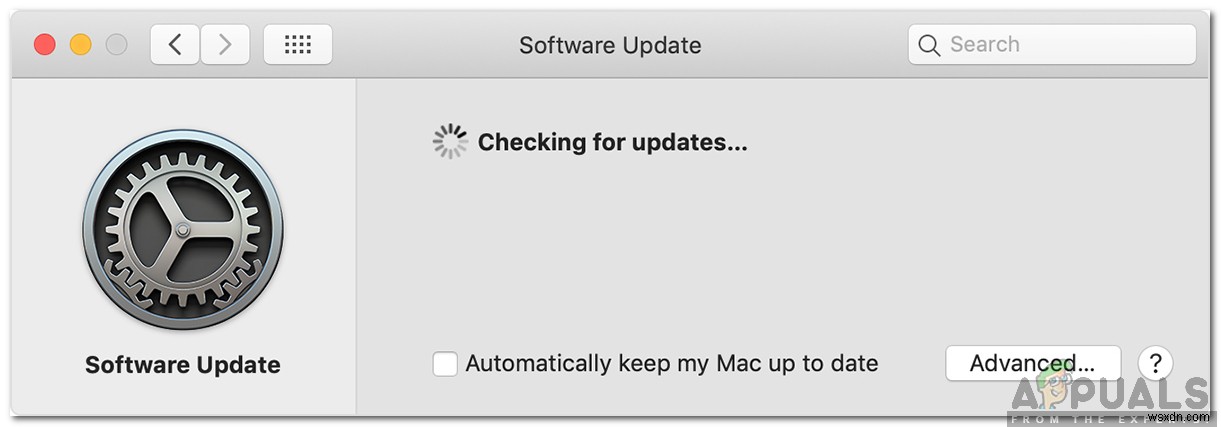Image resolution: width=1221 pixels, height=427 pixels.
Task: Click the Appuals watermark logo
Action: pyautogui.click(x=1110, y=392)
